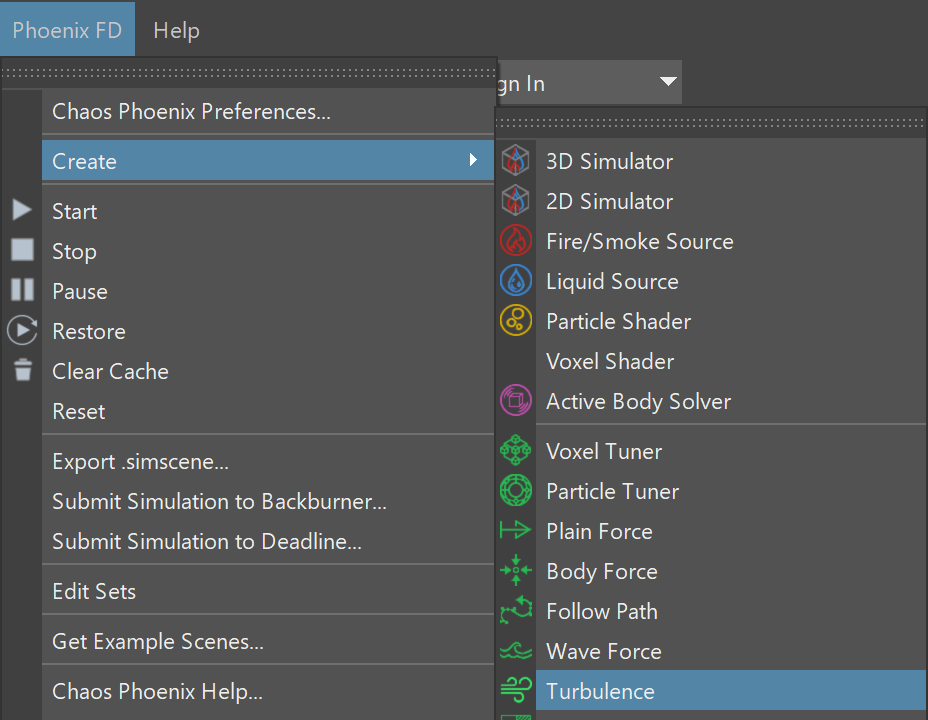Click the Body Force arrows icon
The image size is (928, 720).
(x=515, y=570)
